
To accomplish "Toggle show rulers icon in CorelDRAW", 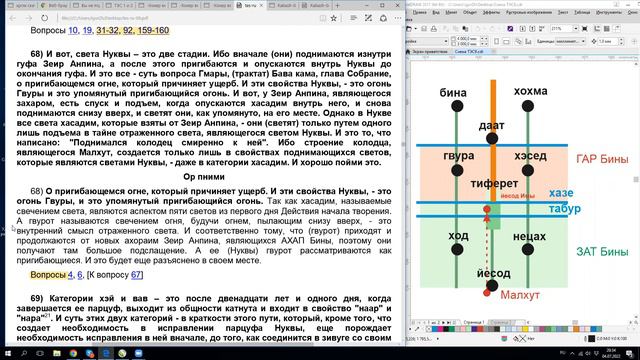I will (597, 29).
